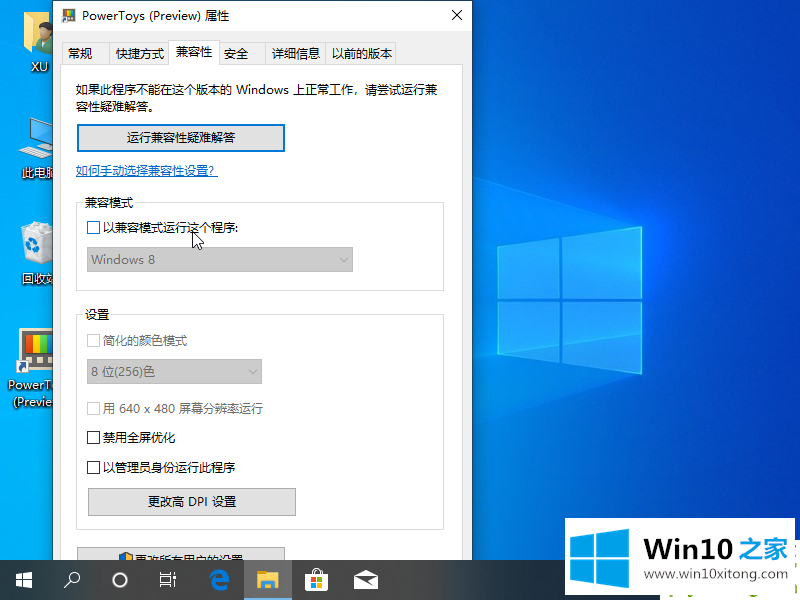The image size is (800, 600).
Task: Open the This PC desktop icon
Action: click(38, 138)
